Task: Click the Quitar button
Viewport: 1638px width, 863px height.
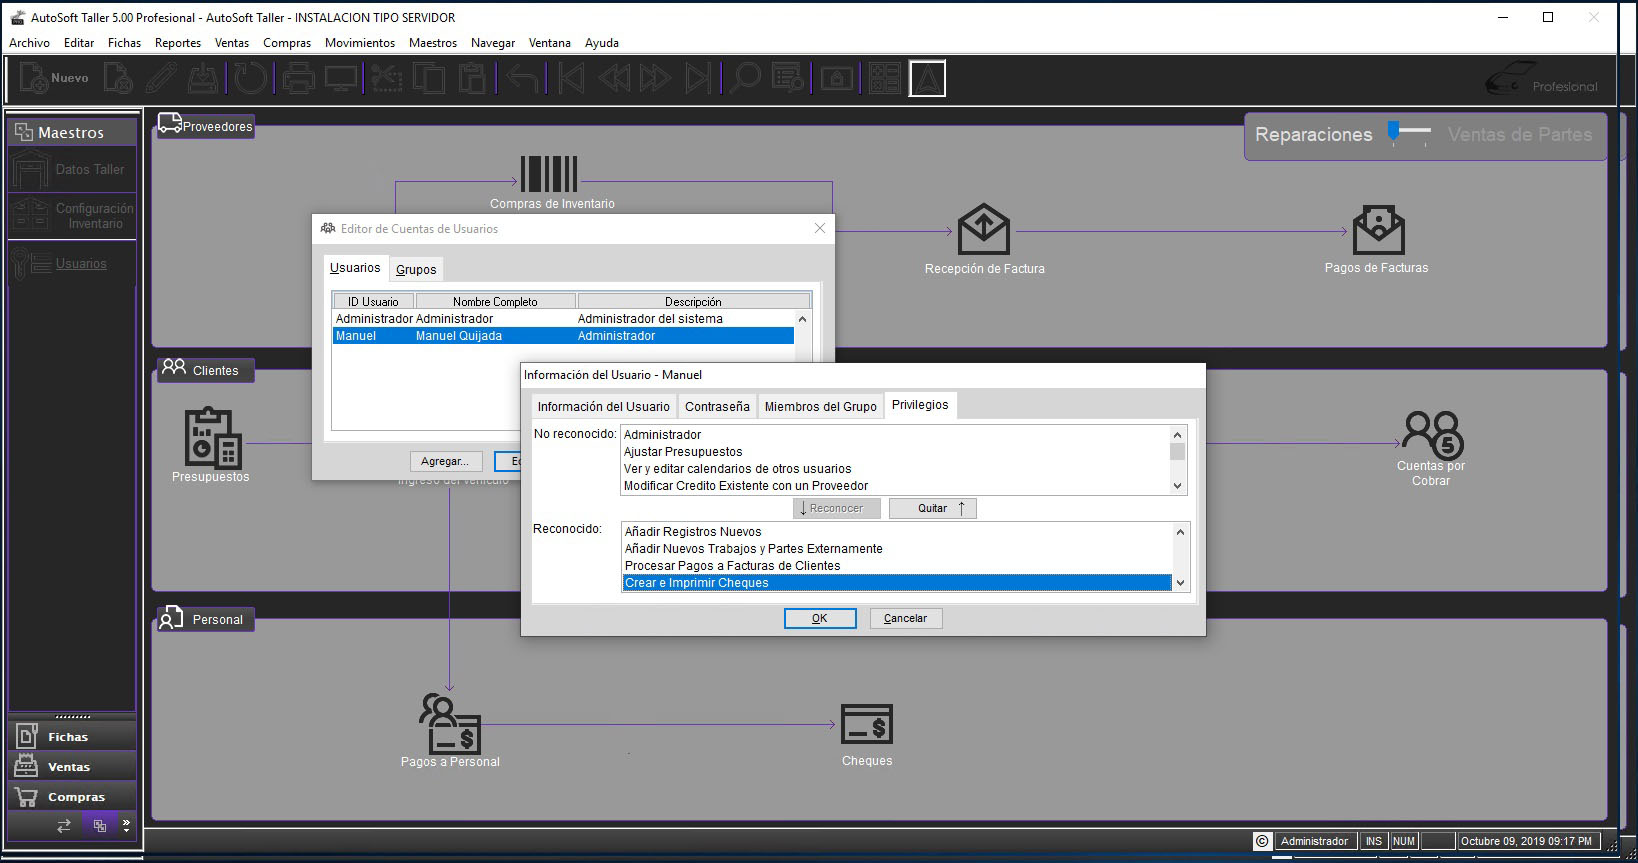Action: coord(933,508)
